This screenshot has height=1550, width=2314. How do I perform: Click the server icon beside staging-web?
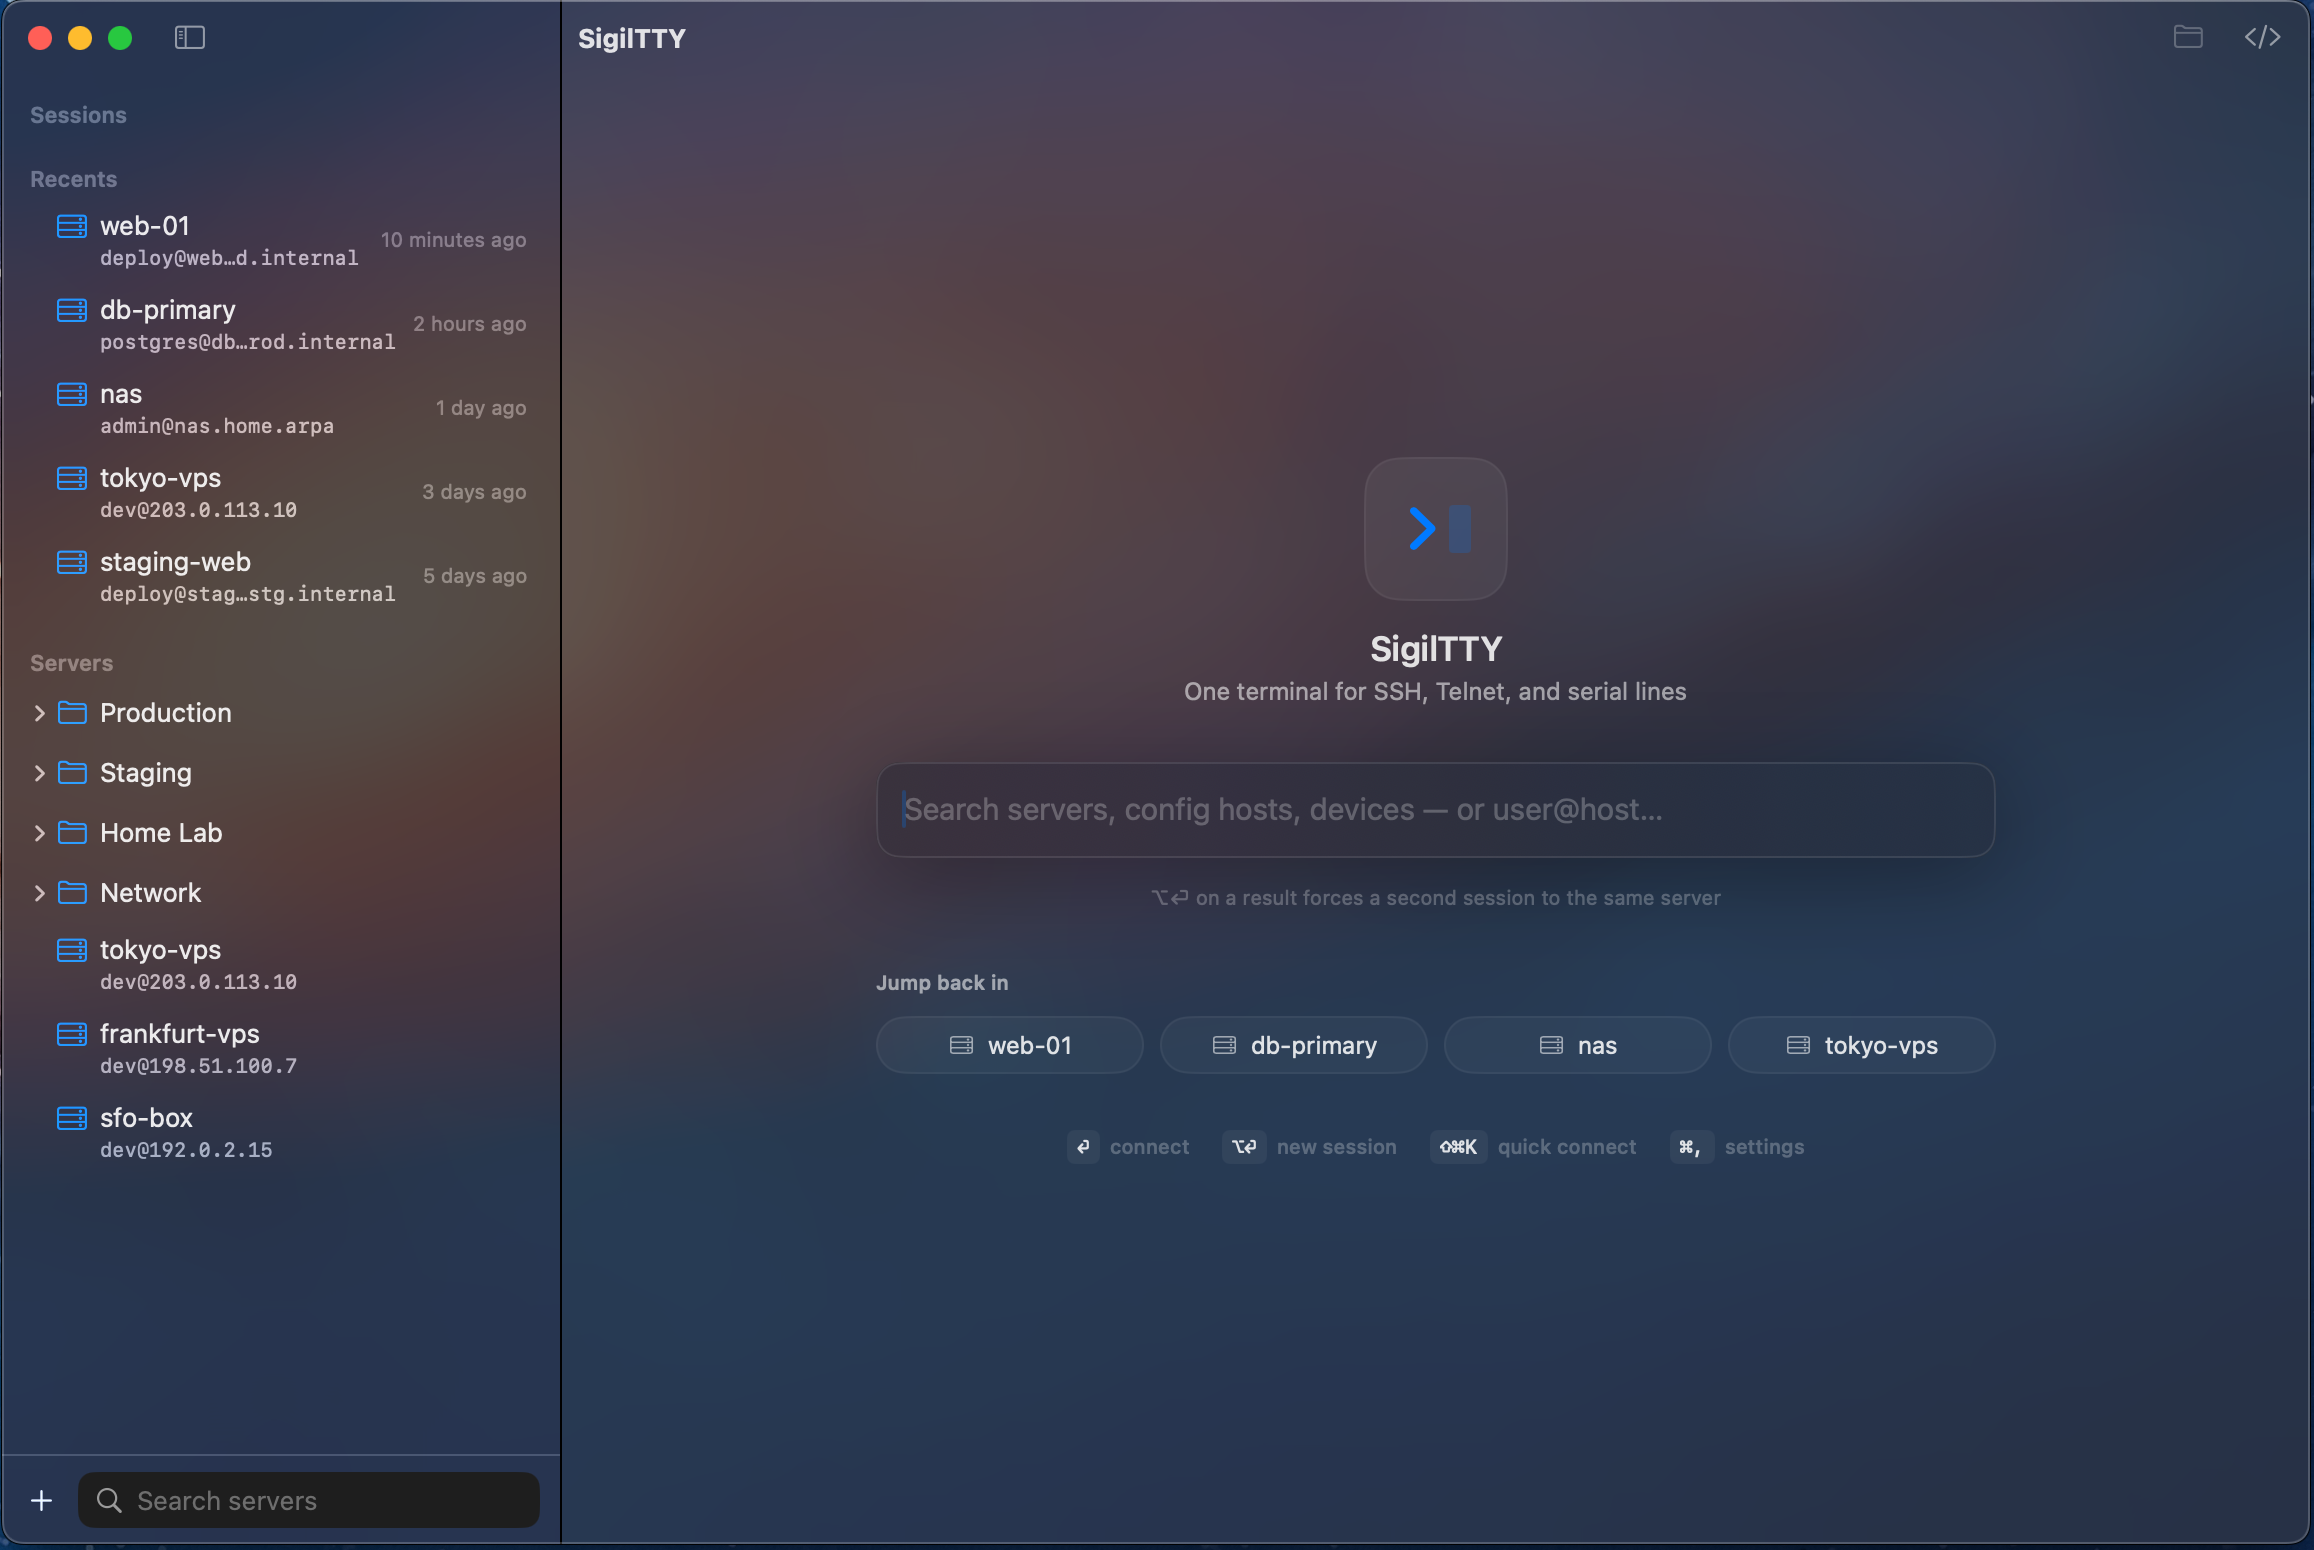tap(72, 562)
